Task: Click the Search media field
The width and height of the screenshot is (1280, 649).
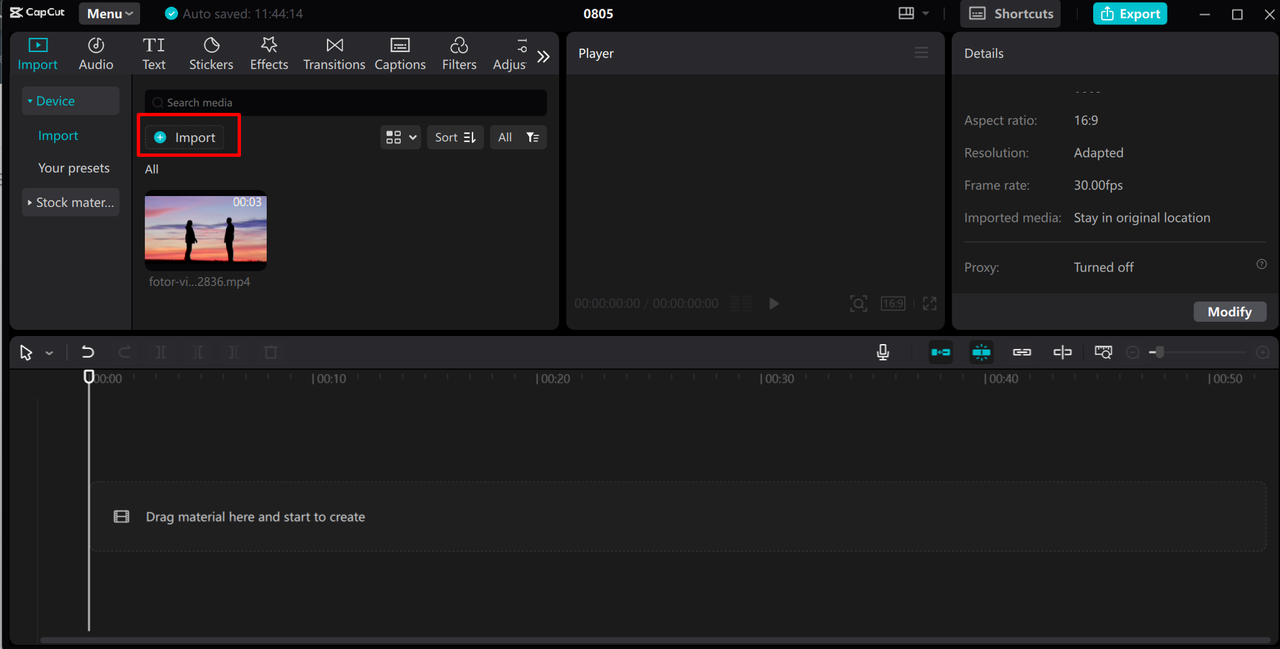Action: (345, 102)
